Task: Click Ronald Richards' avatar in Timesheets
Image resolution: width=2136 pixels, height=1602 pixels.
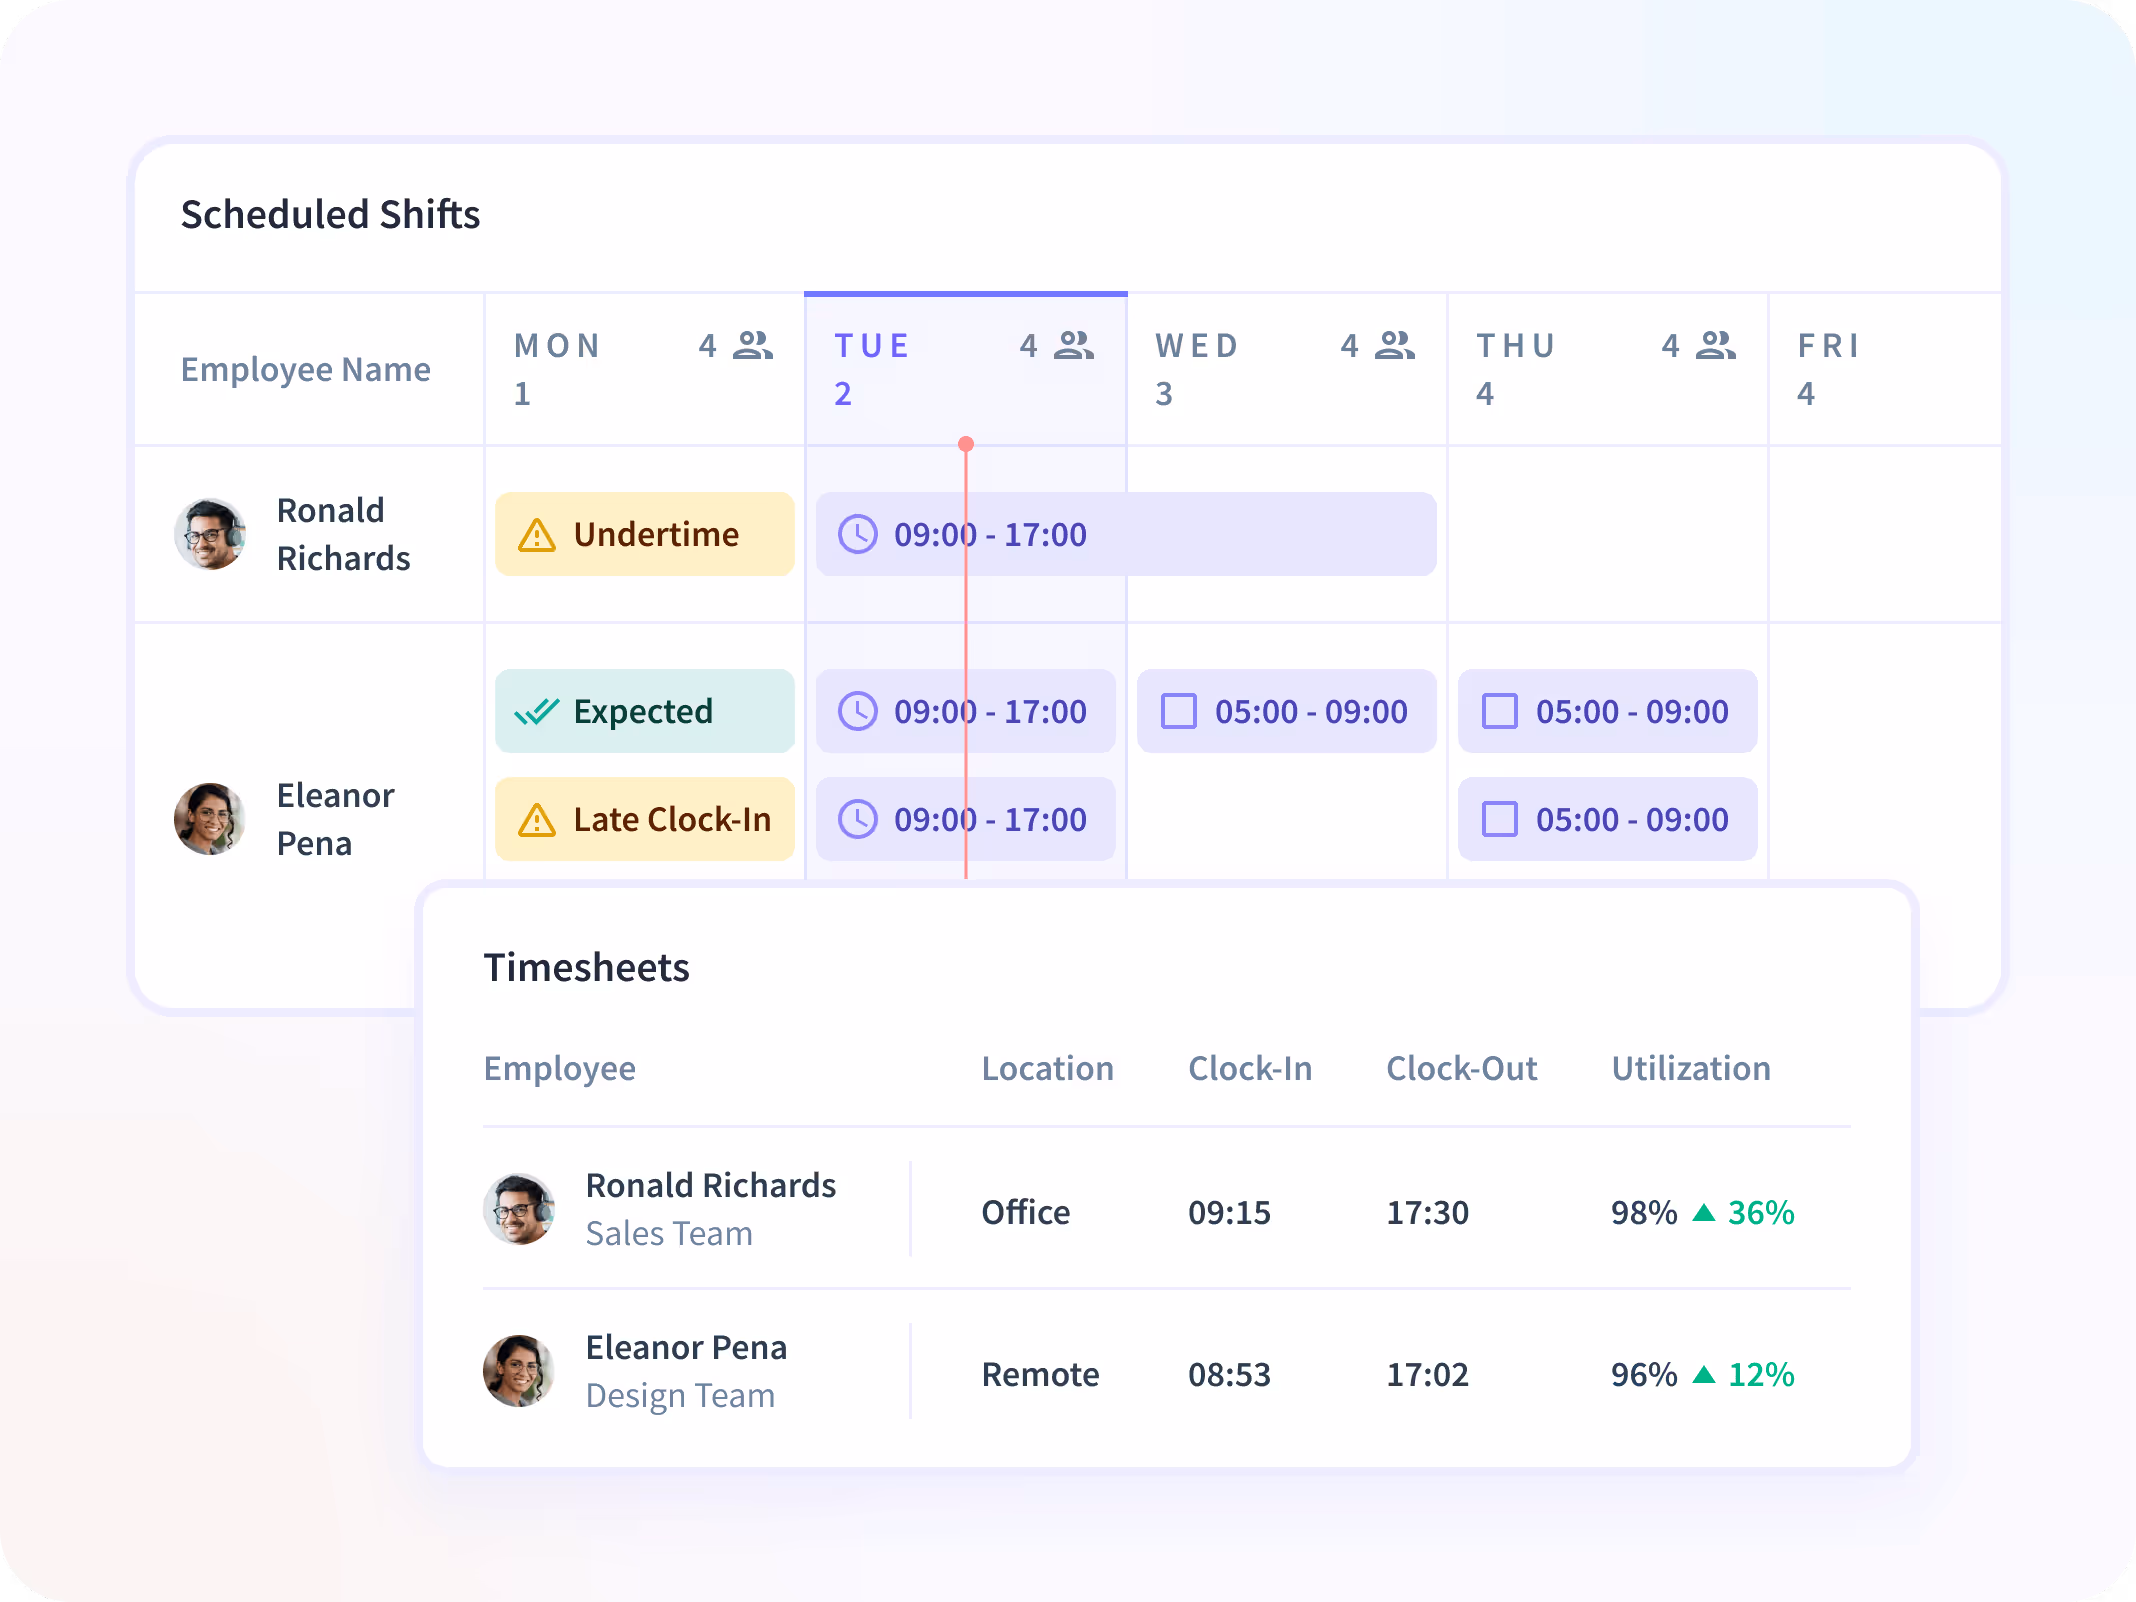Action: (x=519, y=1209)
